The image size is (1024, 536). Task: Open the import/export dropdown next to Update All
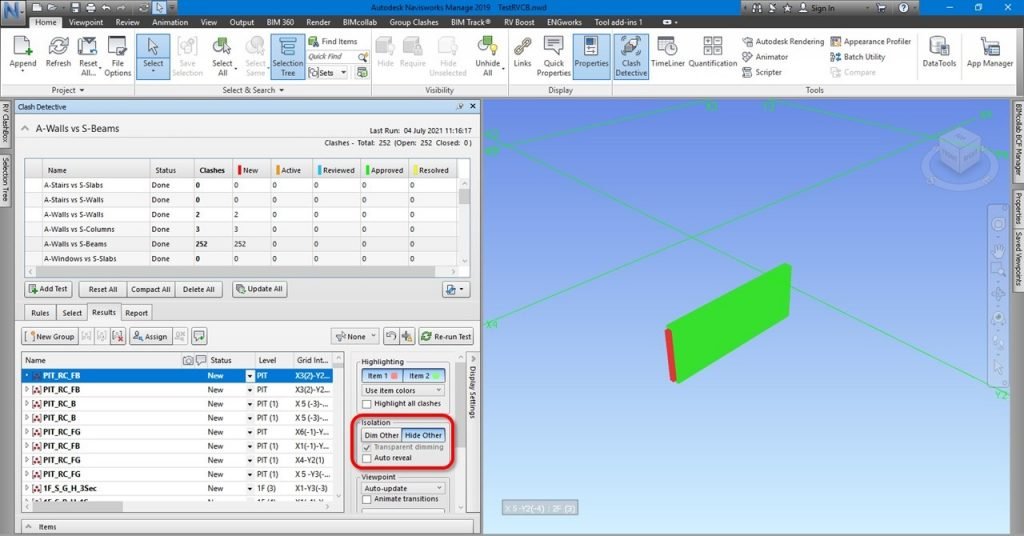click(x=455, y=289)
